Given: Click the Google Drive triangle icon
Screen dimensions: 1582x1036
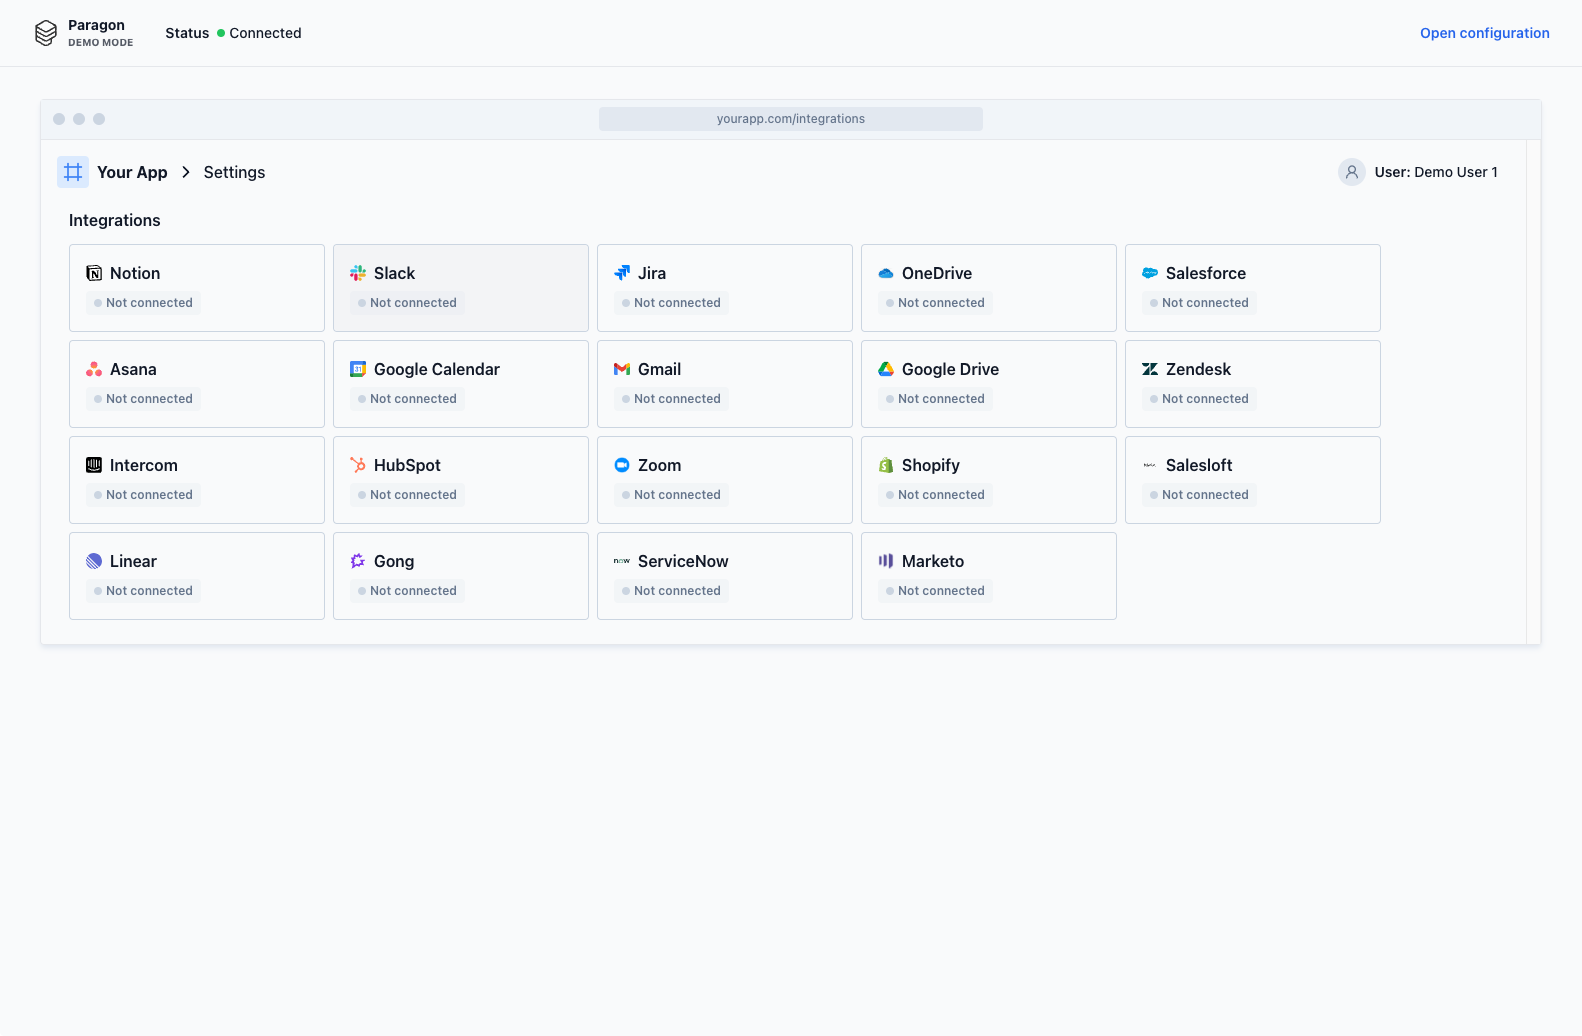Looking at the screenshot, I should [886, 369].
